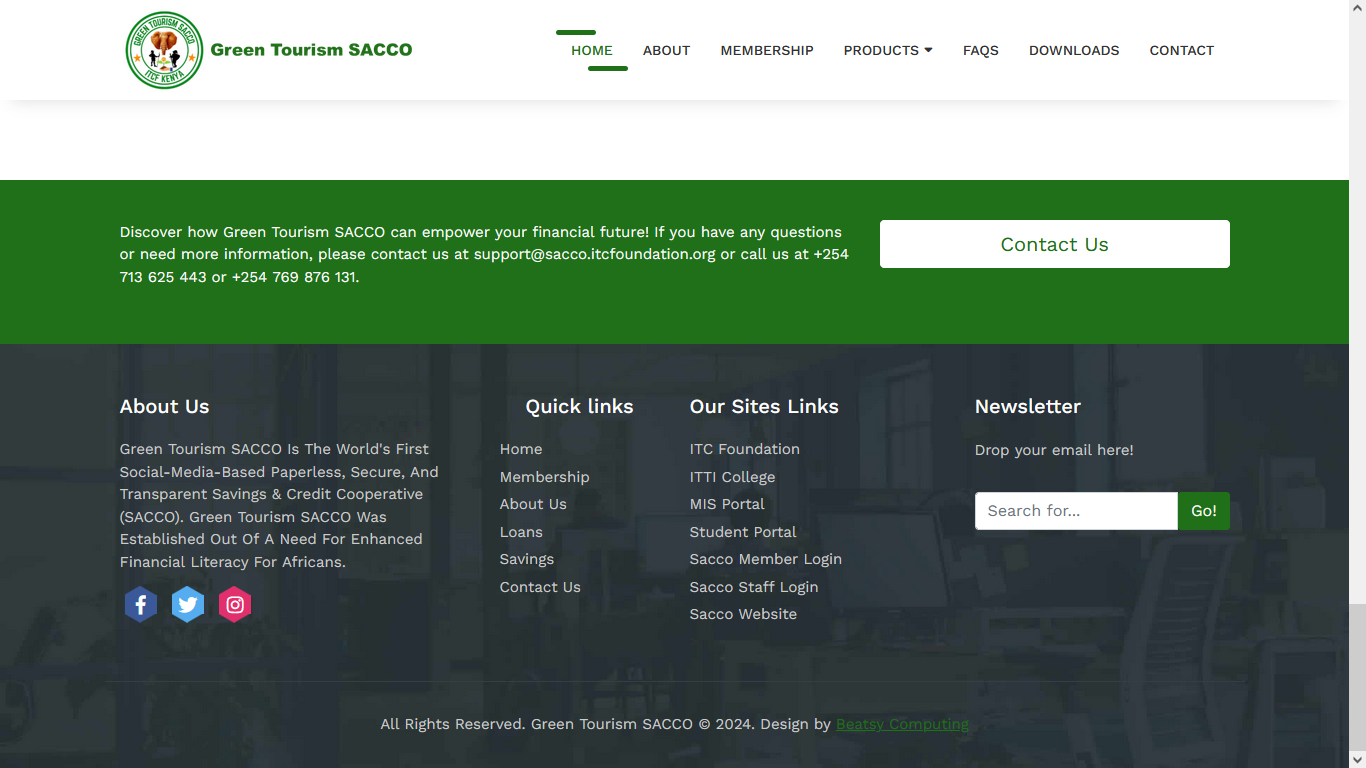Open the Facebook social icon
Image resolution: width=1366 pixels, height=768 pixels.
(x=141, y=604)
